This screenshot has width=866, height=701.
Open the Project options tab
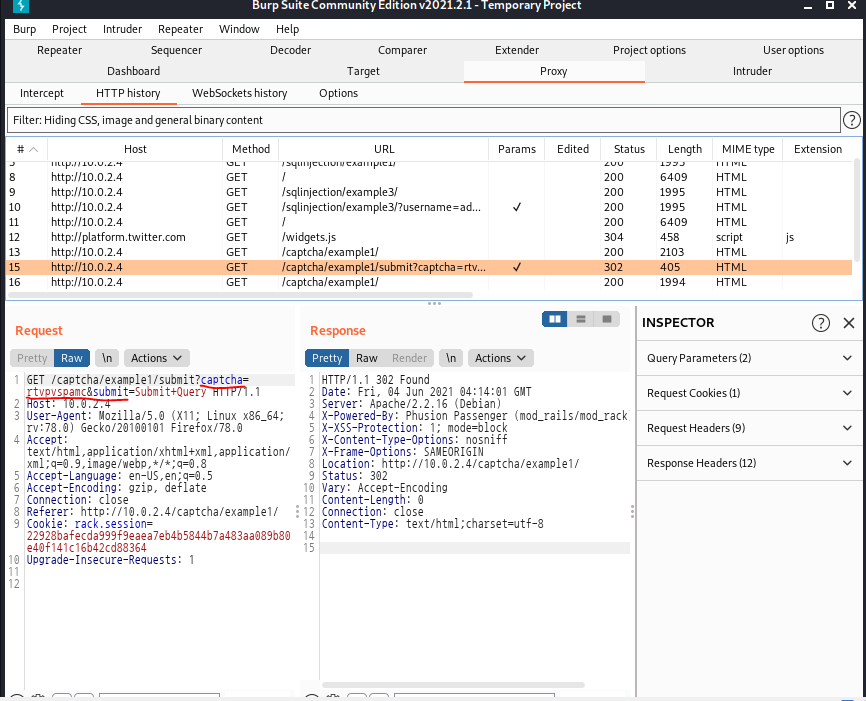coord(649,50)
